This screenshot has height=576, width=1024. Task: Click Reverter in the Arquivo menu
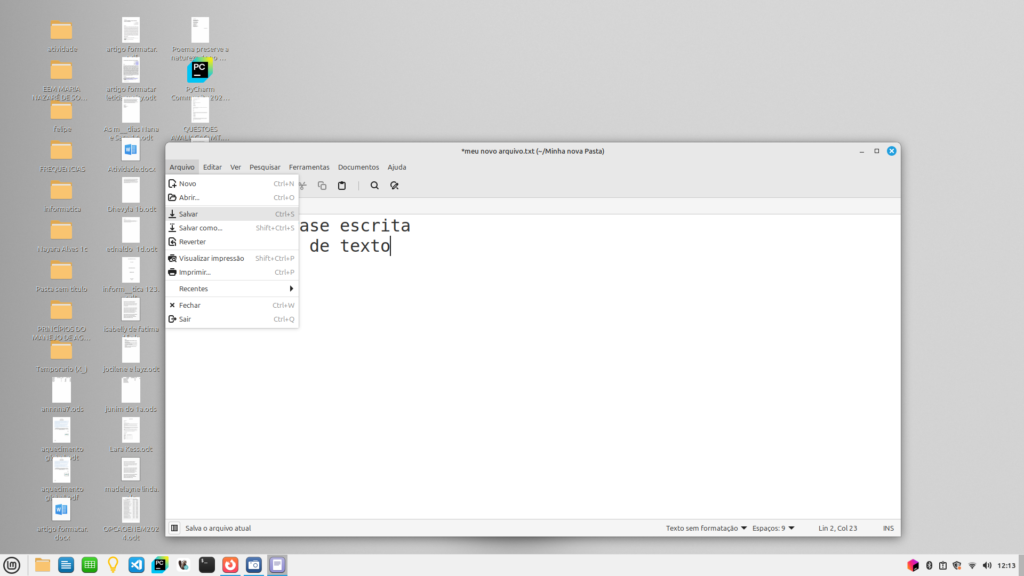pos(192,242)
